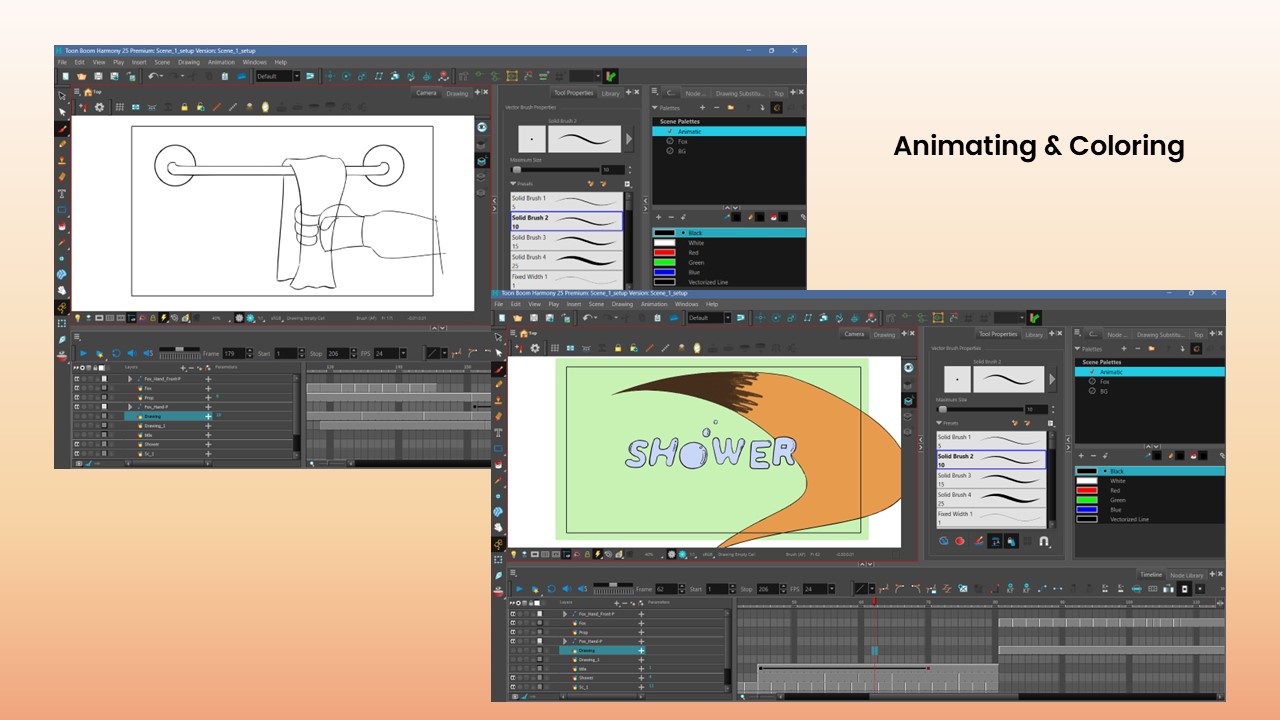Open the Scene menu in the Shower window
The height and width of the screenshot is (720, 1280).
click(x=596, y=304)
